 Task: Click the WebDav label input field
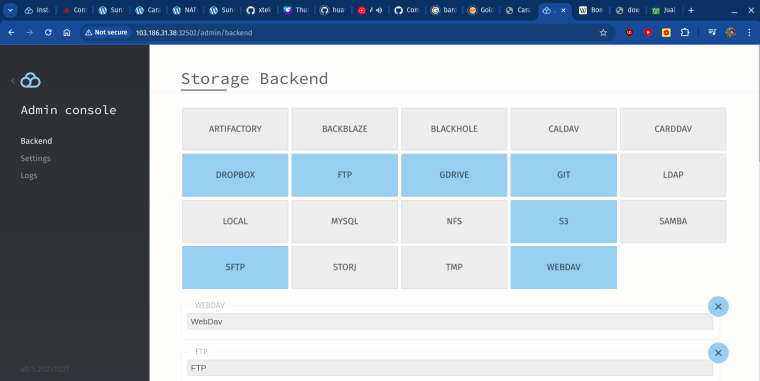click(450, 321)
